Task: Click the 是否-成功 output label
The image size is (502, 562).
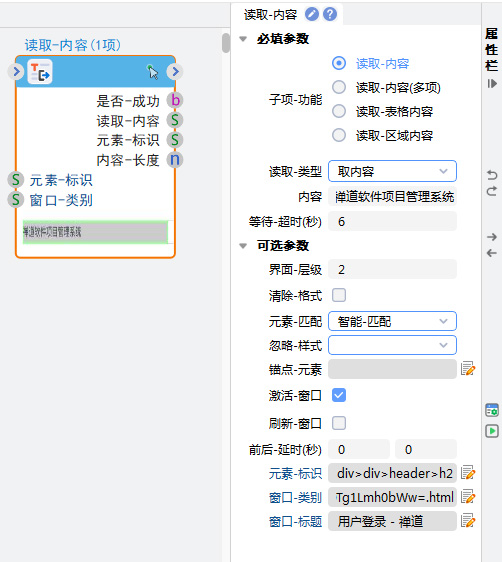Action: point(128,101)
